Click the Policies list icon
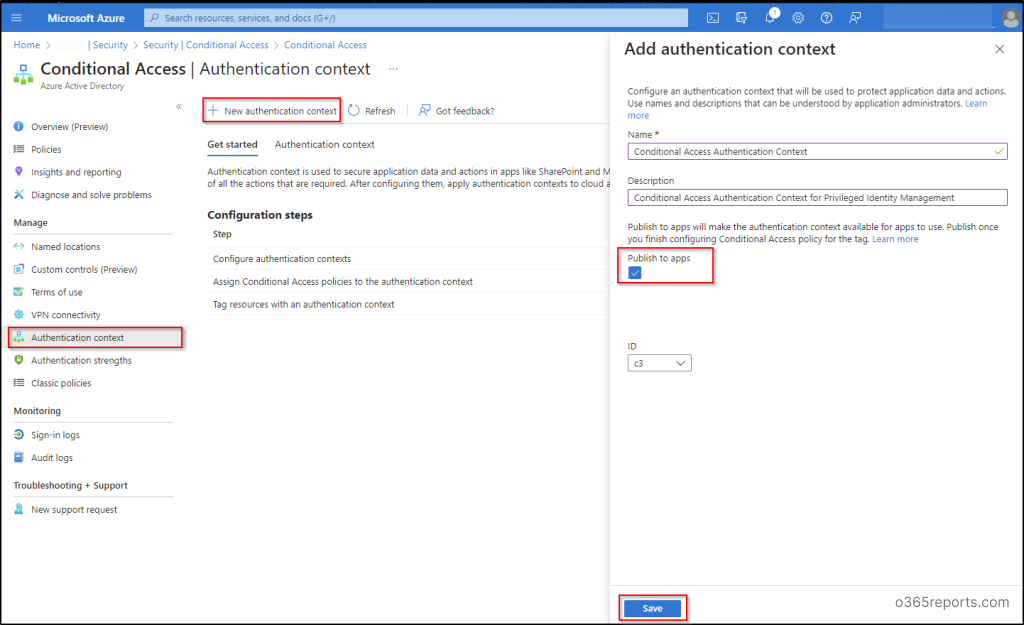1024x625 pixels. tap(18, 149)
